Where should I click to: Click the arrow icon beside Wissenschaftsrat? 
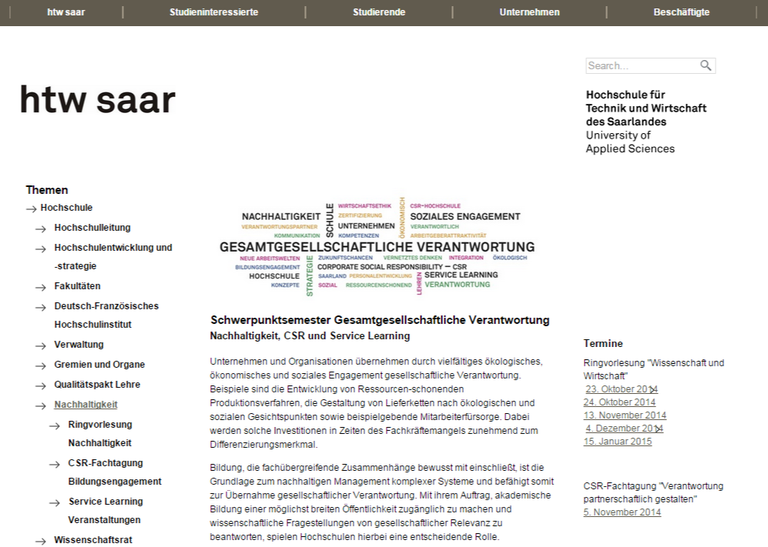[x=41, y=541]
